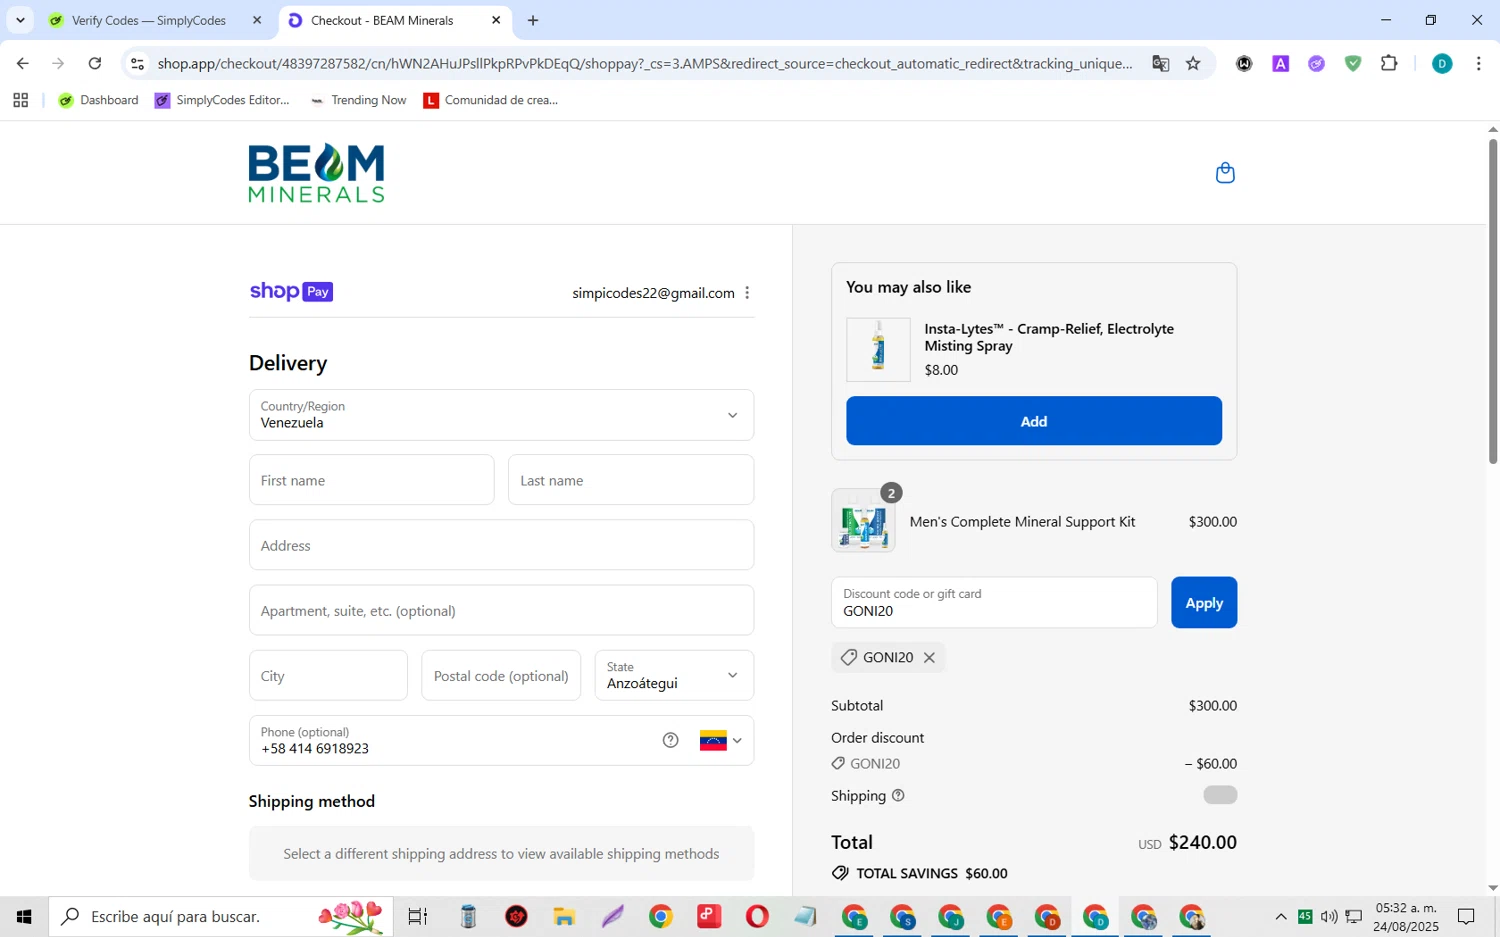Click the Insta-Lytes product thumbnail
This screenshot has height=937, width=1500.
point(878,349)
